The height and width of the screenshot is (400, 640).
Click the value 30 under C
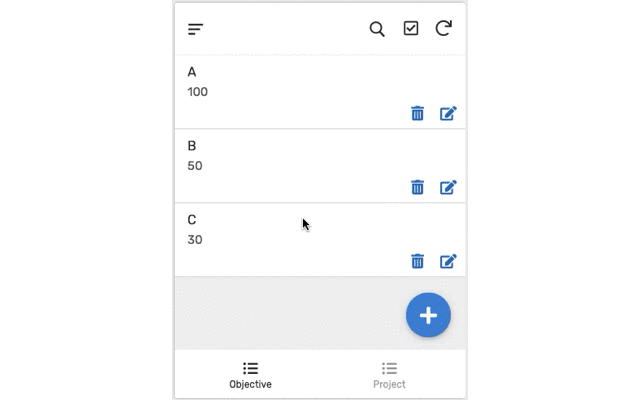(195, 240)
